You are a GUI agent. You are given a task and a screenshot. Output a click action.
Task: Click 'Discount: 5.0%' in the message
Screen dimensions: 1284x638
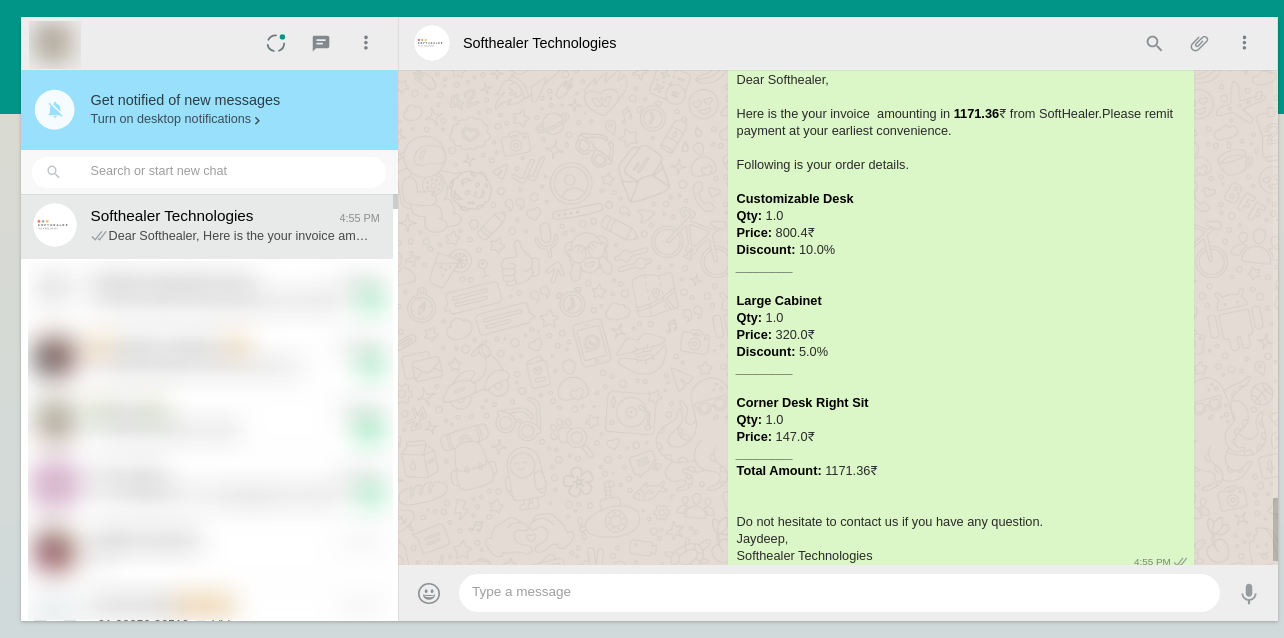tap(782, 352)
